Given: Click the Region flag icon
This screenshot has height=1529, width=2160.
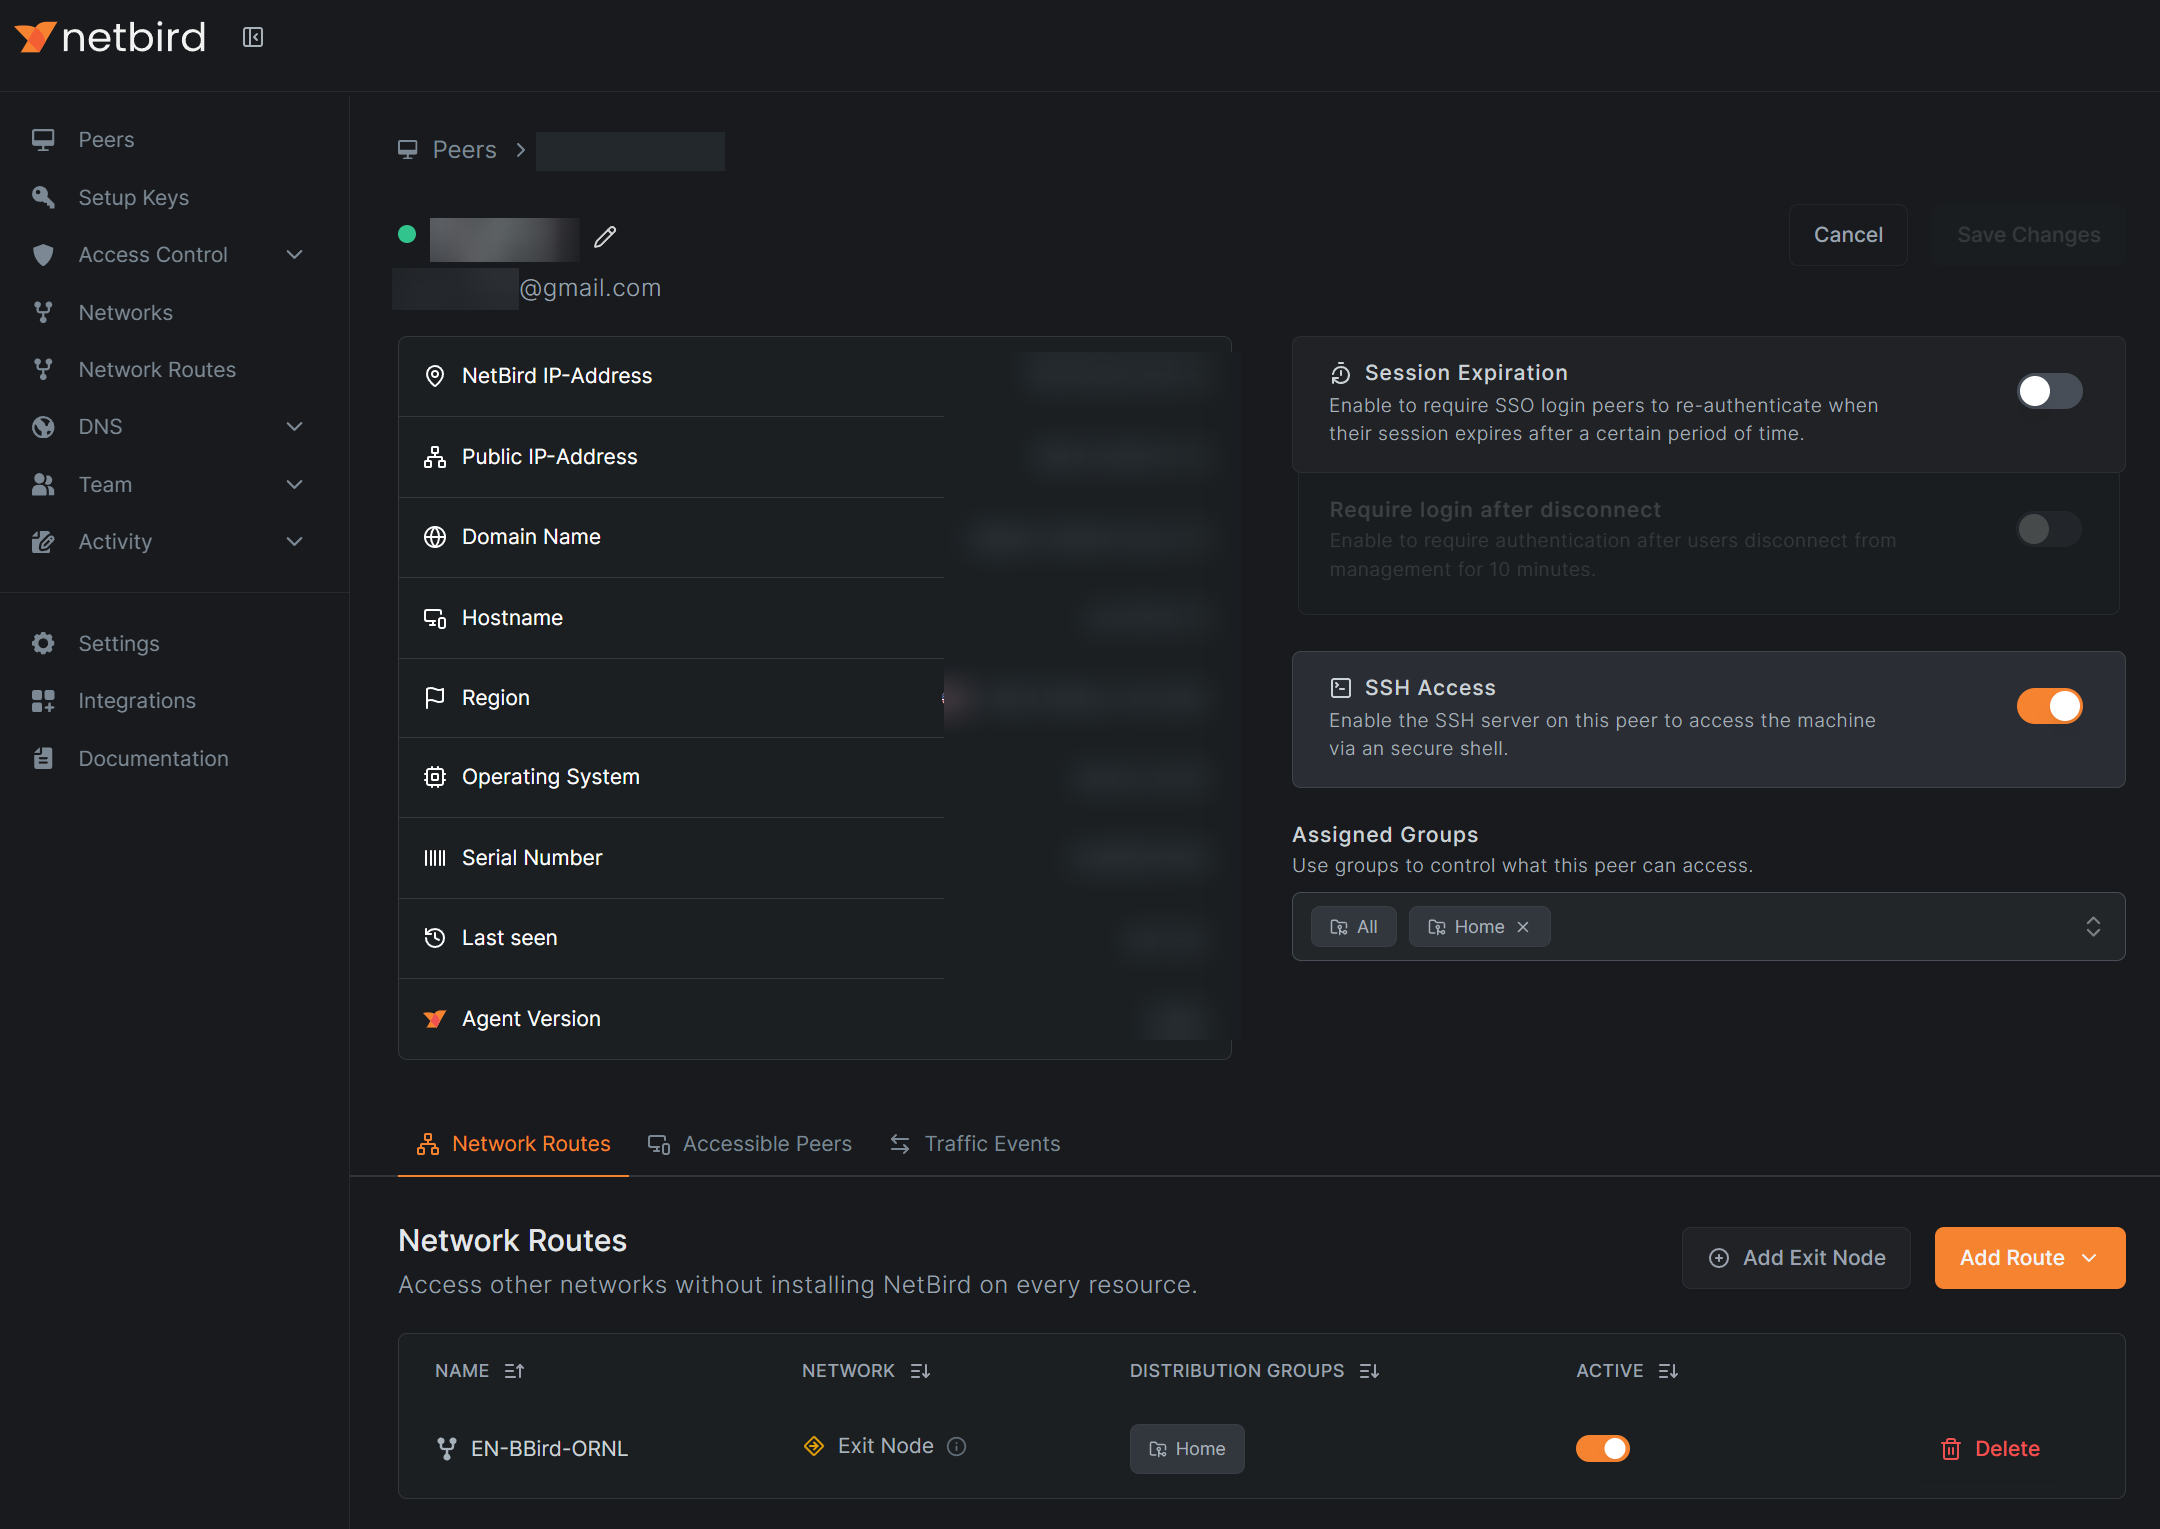Looking at the screenshot, I should click(435, 698).
